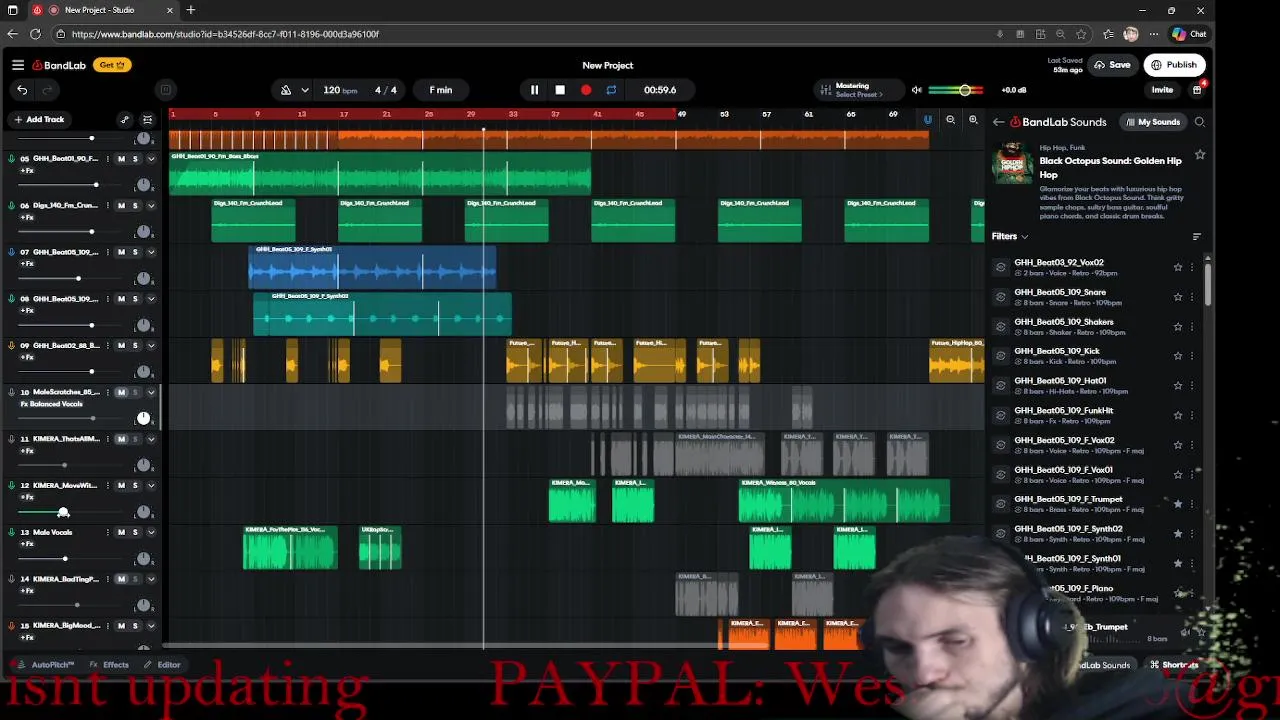1280x720 pixels.
Task: Invite collaborators
Action: pos(1162,90)
